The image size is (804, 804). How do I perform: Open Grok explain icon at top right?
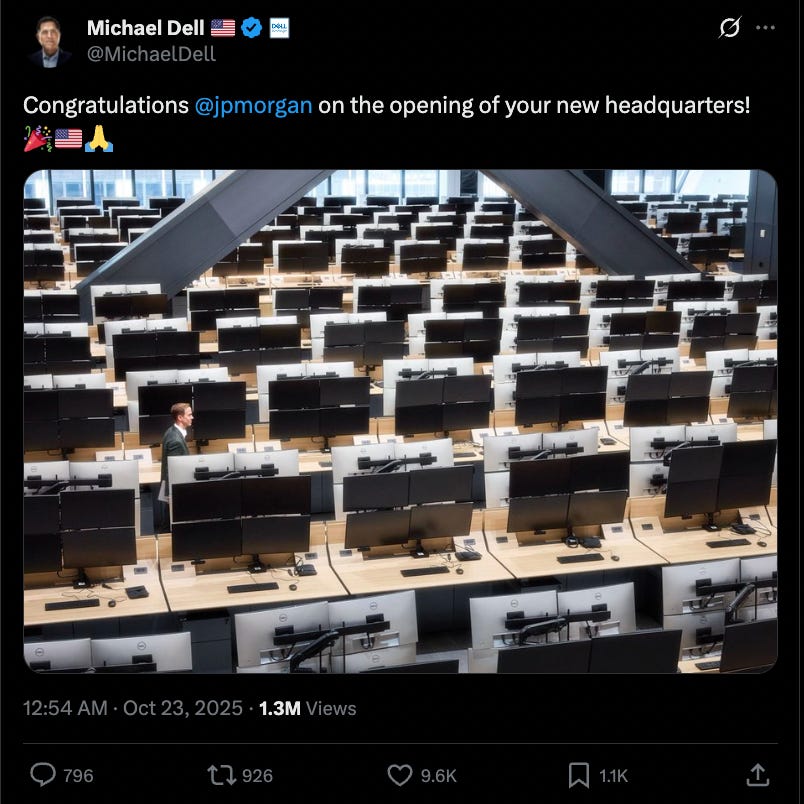(x=729, y=27)
